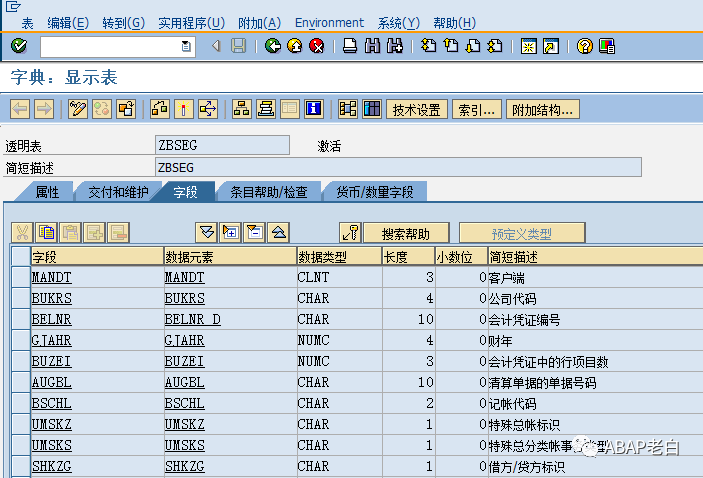The height and width of the screenshot is (478, 703).
Task: Select the row selector for BELNR
Action: pos(21,319)
